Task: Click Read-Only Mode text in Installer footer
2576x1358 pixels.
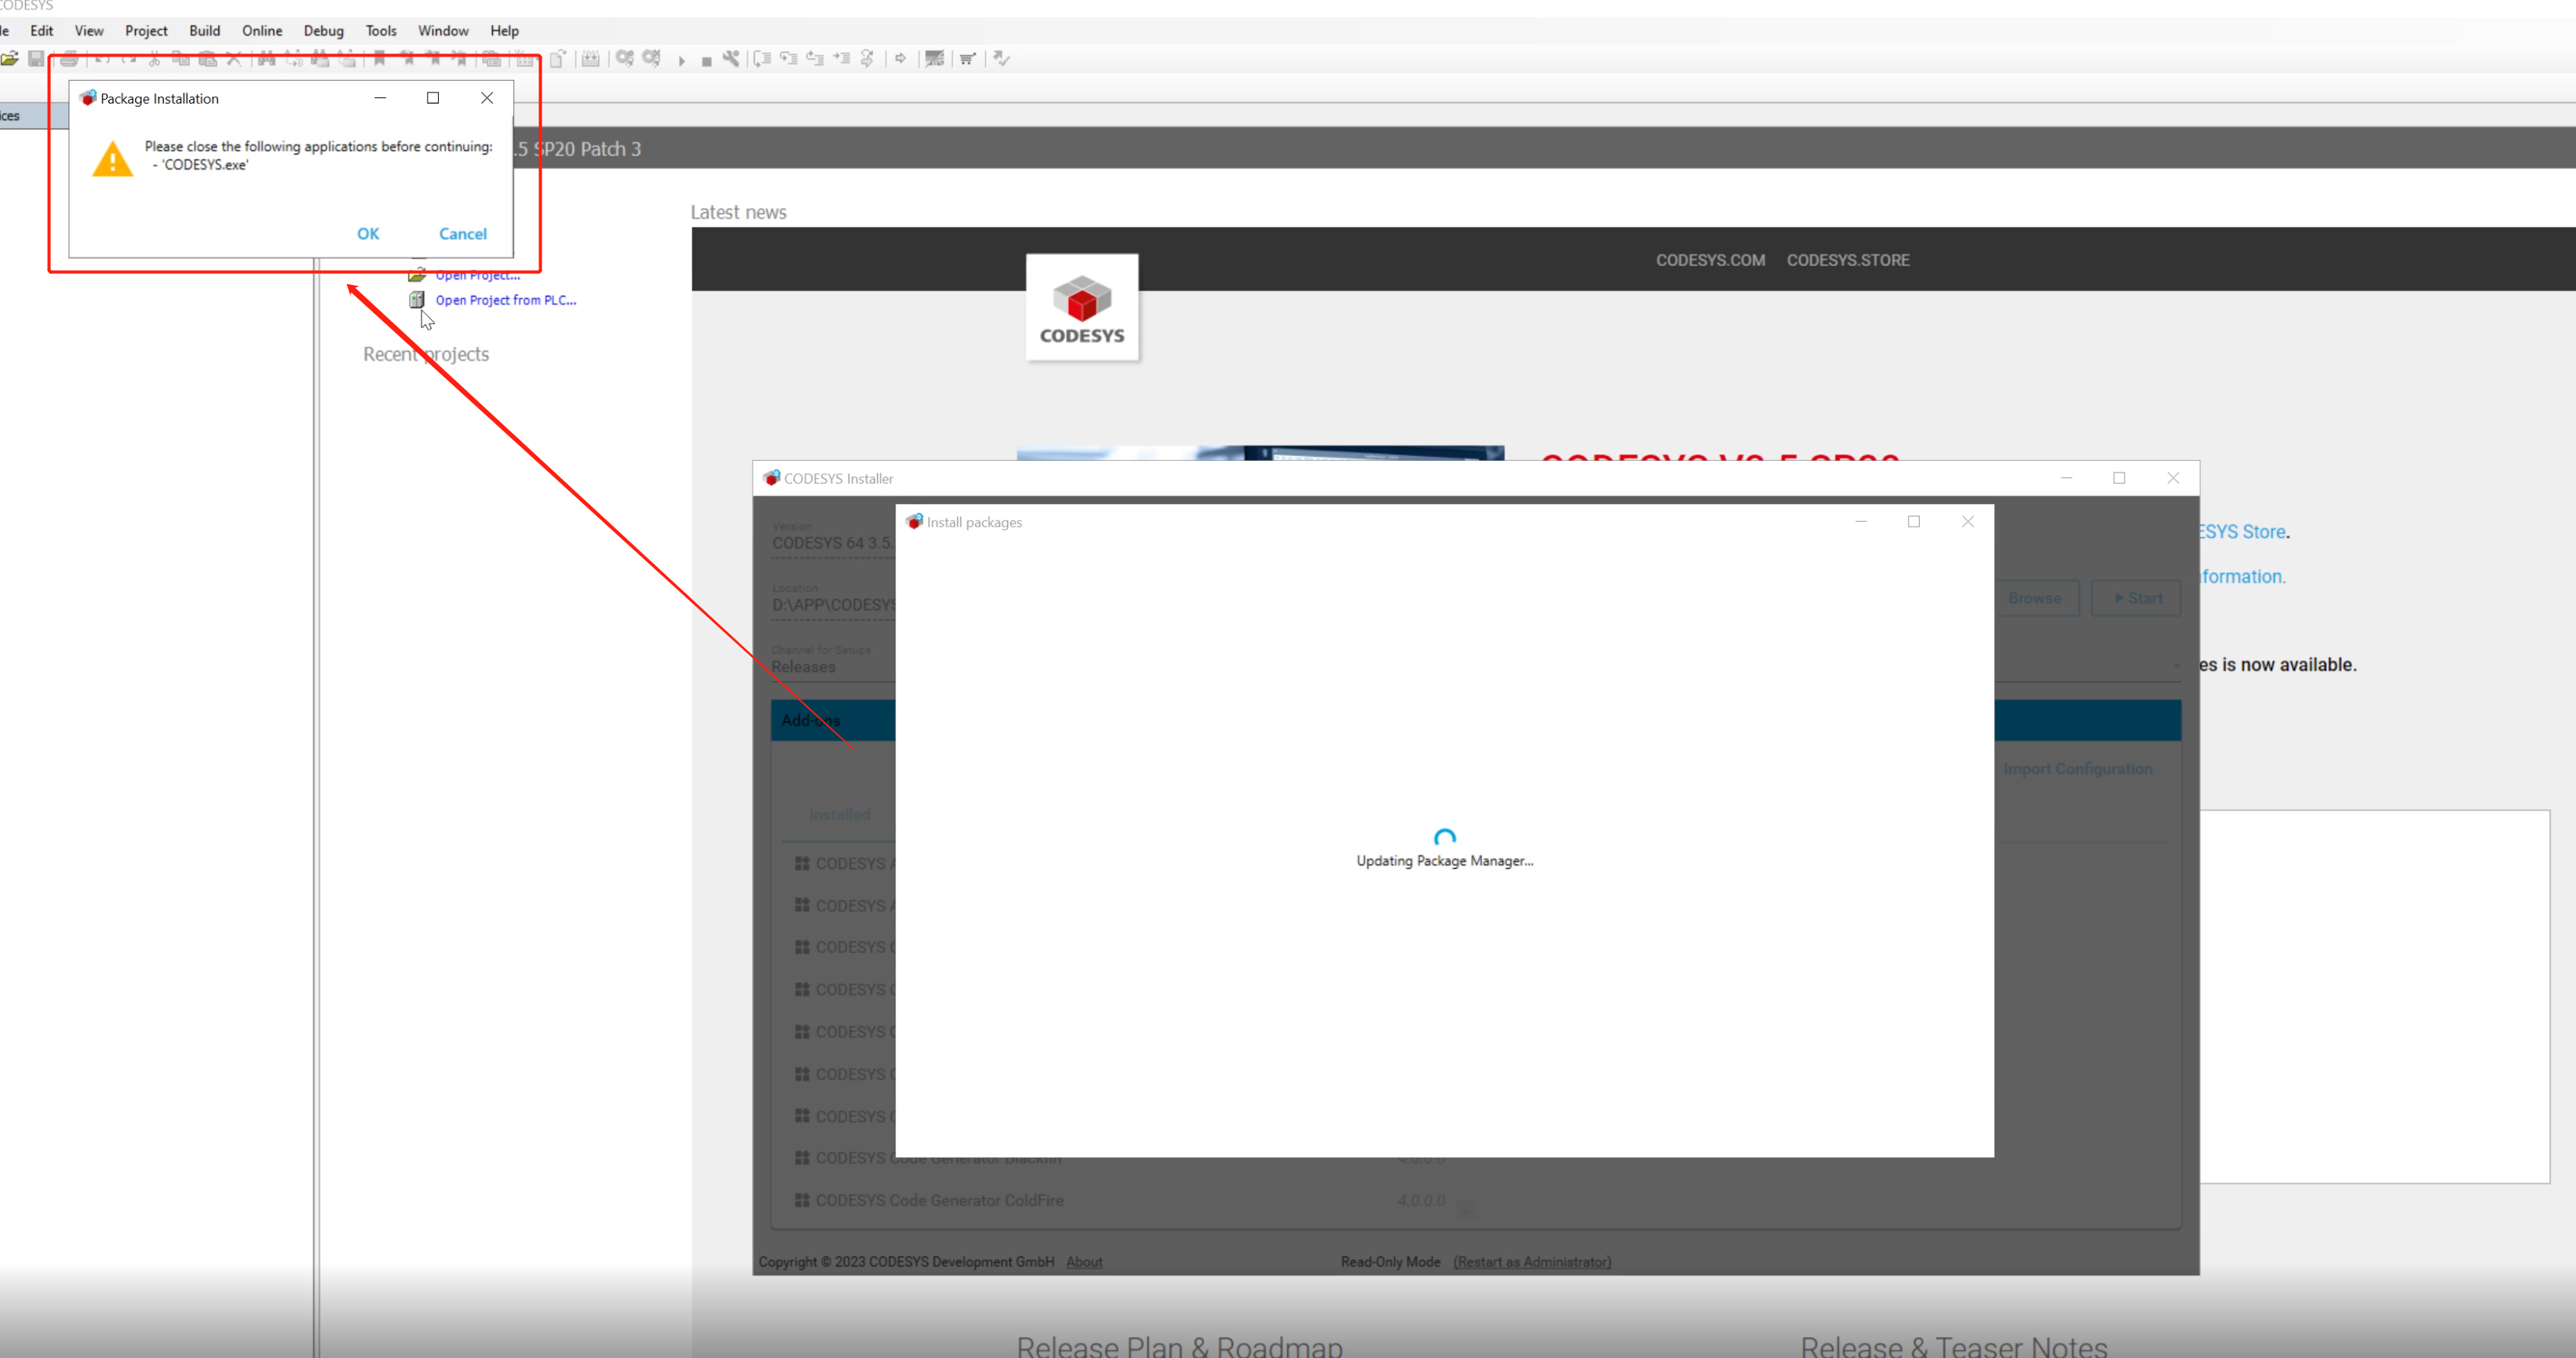Action: pyautogui.click(x=1390, y=1262)
